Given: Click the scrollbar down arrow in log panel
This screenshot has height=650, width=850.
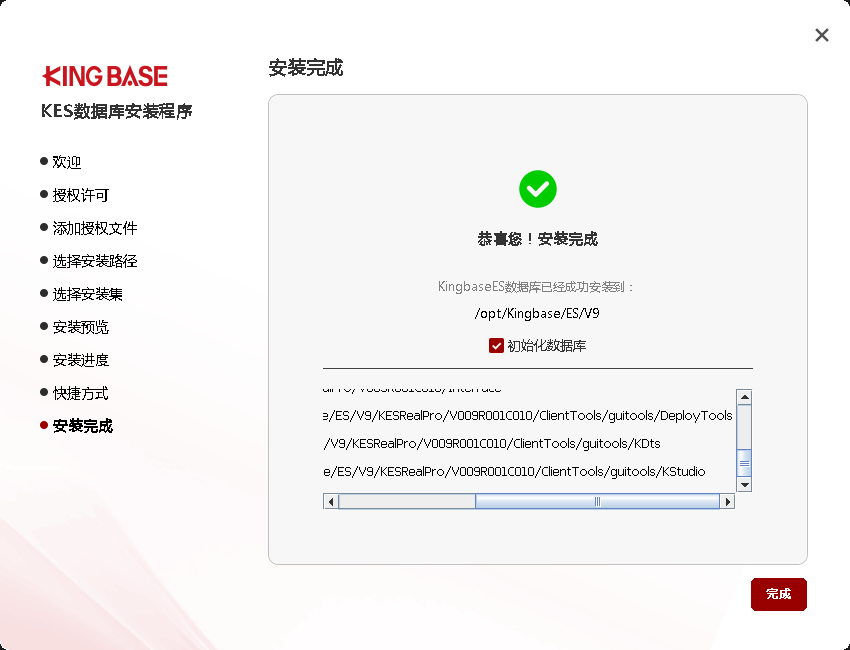Looking at the screenshot, I should click(x=744, y=485).
